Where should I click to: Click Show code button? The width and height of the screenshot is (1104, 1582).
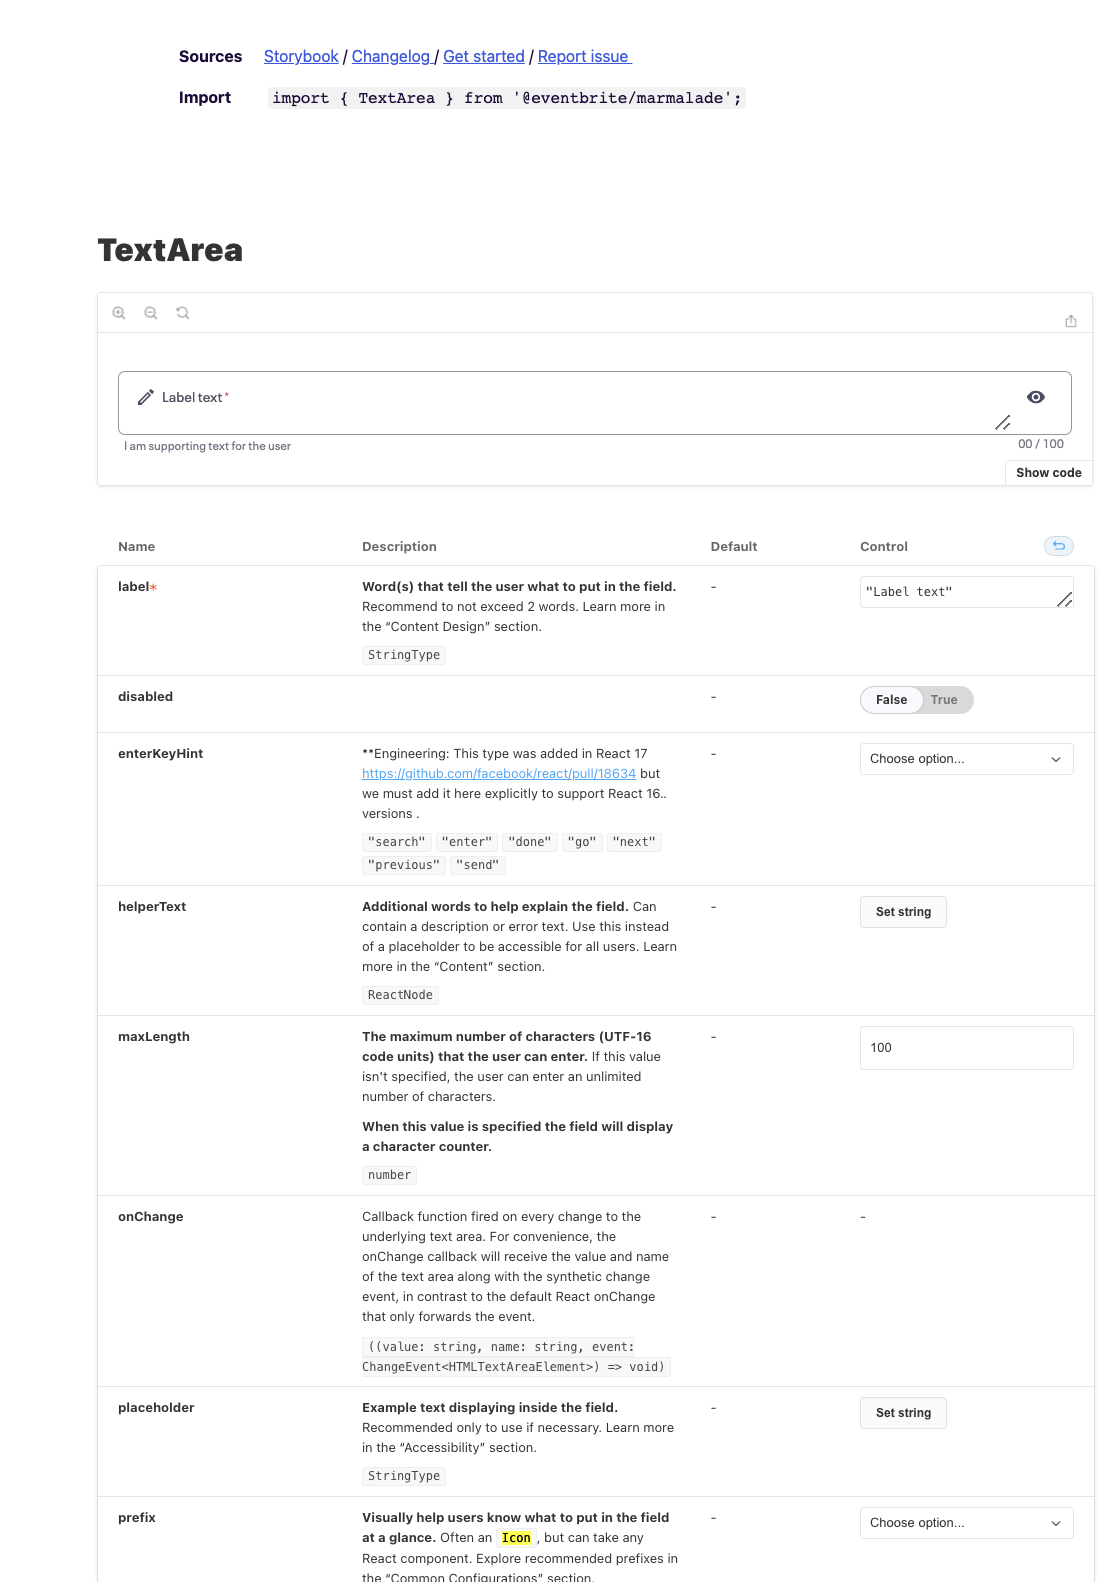tap(1049, 472)
